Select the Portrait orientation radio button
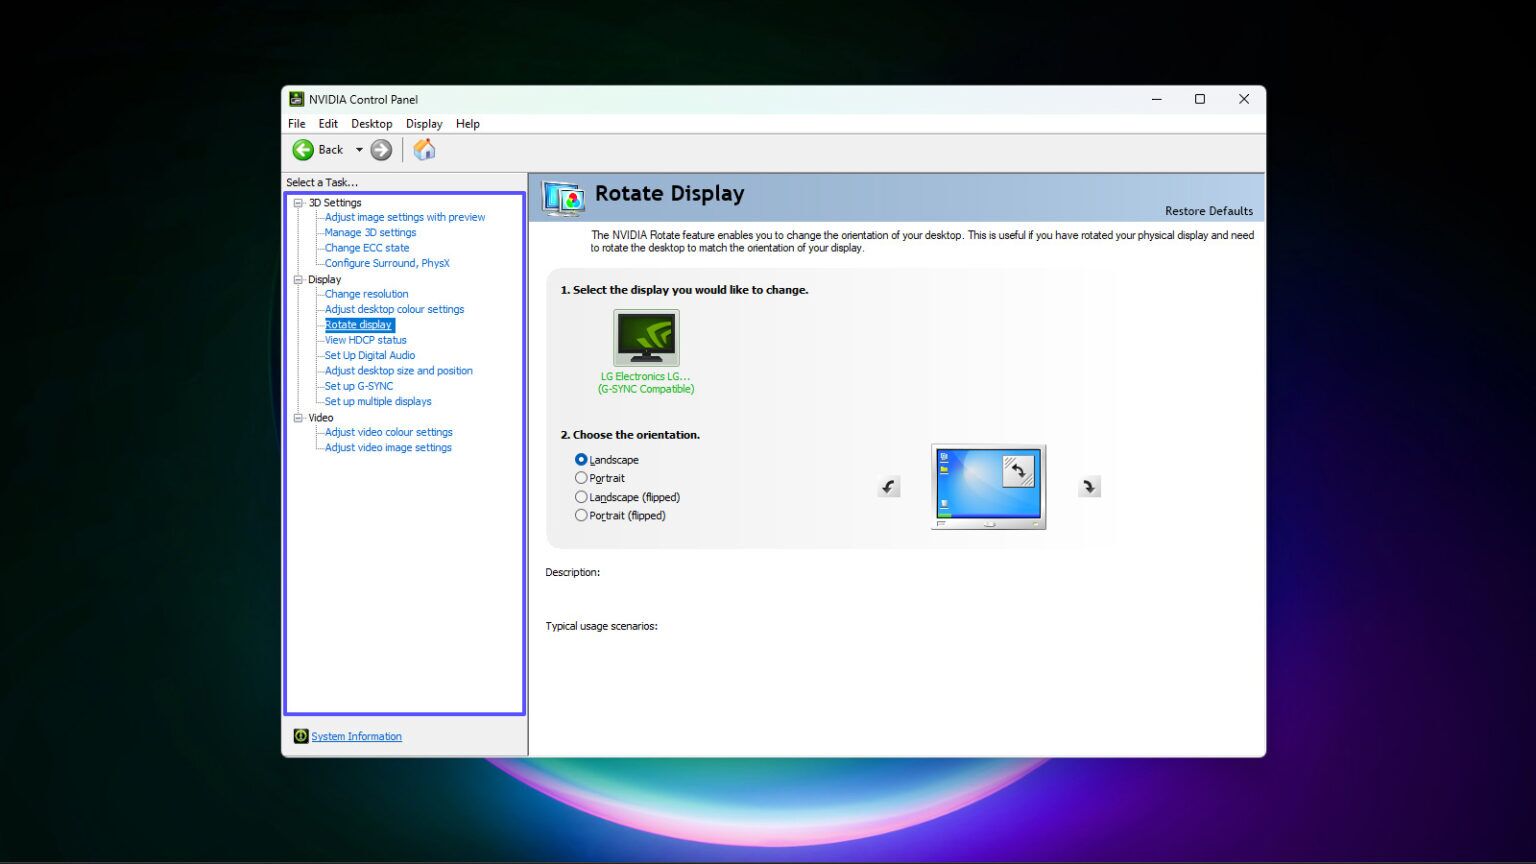Screen dimensions: 1536x864 tap(581, 478)
